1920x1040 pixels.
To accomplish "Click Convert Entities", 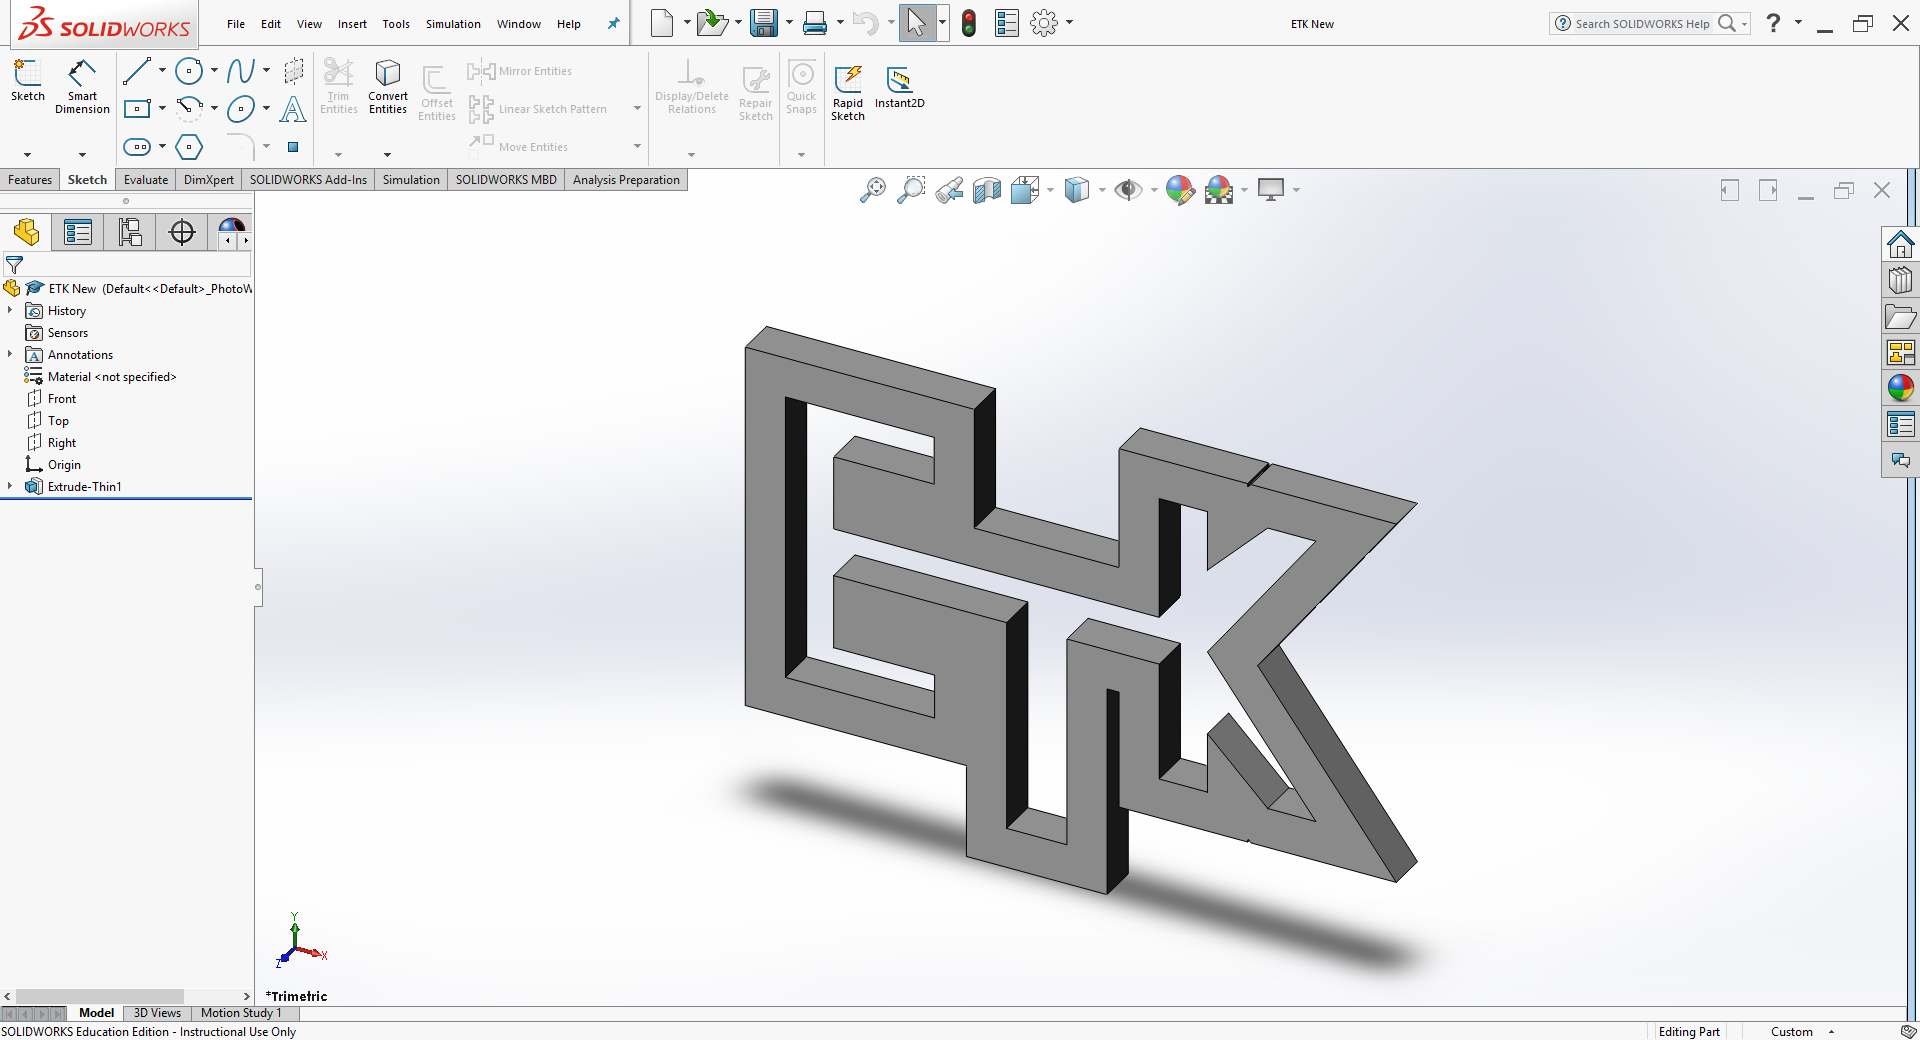I will pos(388,87).
